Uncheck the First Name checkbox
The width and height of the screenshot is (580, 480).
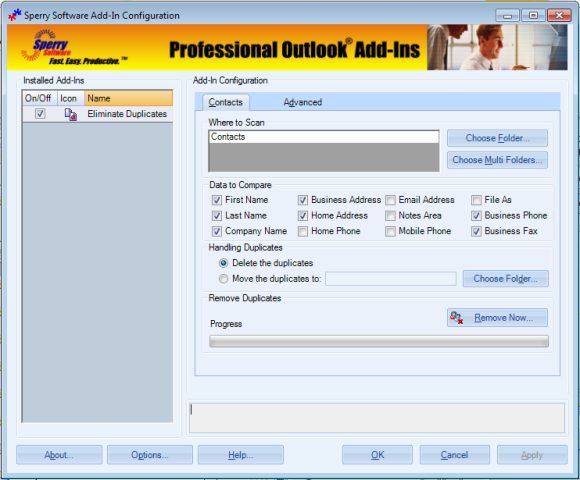217,200
